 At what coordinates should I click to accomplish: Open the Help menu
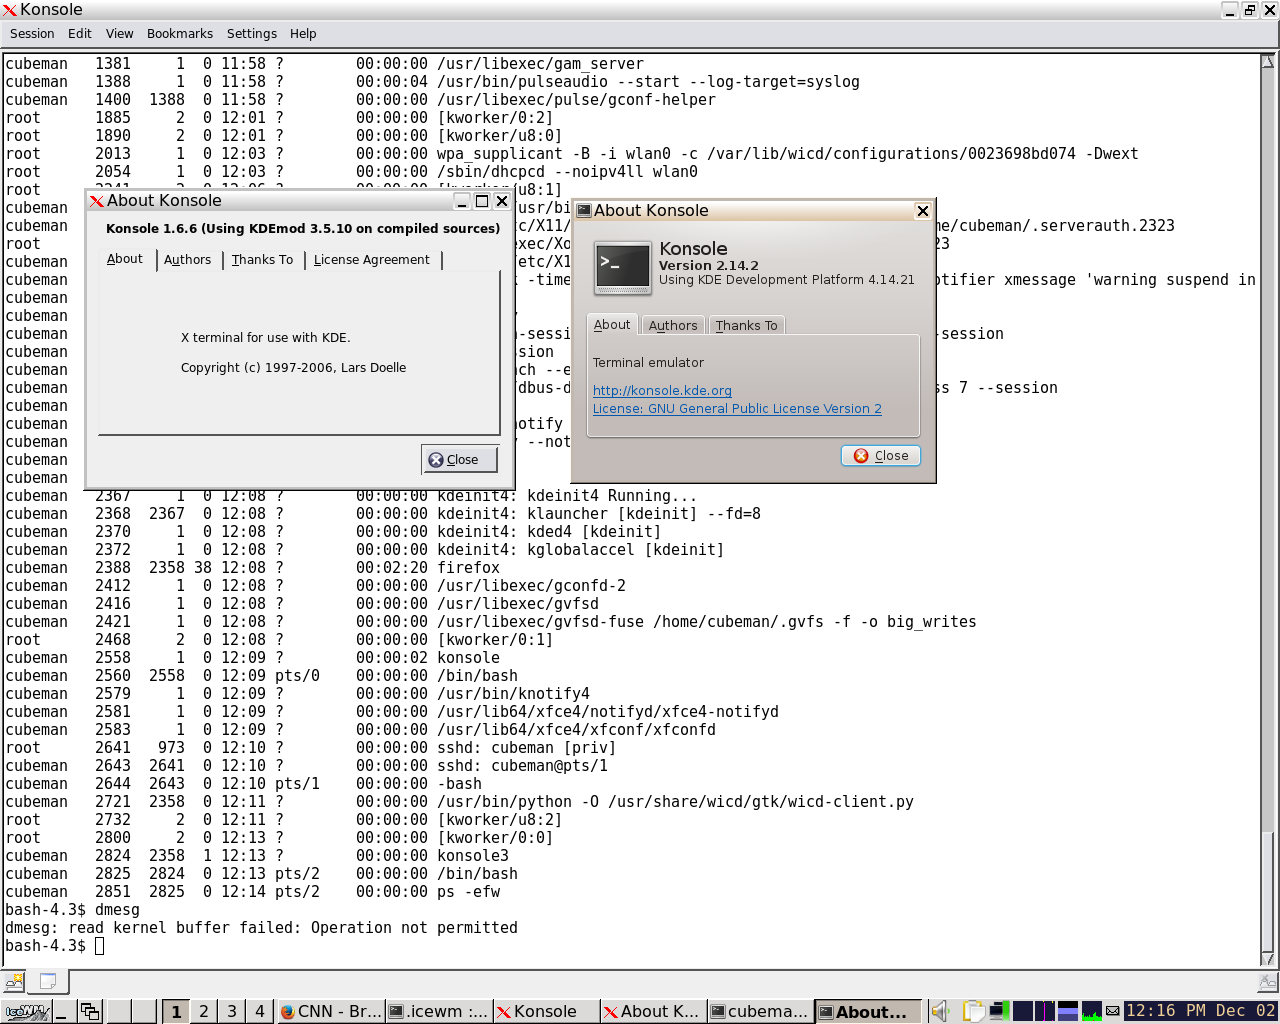click(x=303, y=33)
